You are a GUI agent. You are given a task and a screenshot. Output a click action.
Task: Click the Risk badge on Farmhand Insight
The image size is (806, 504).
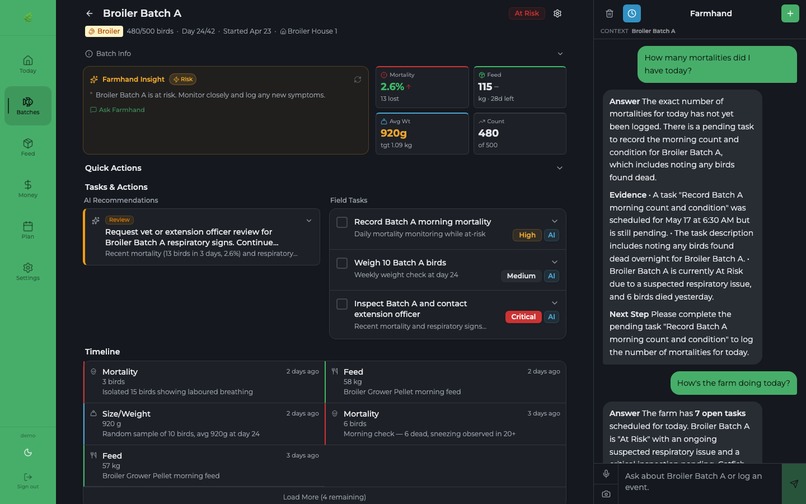click(183, 79)
